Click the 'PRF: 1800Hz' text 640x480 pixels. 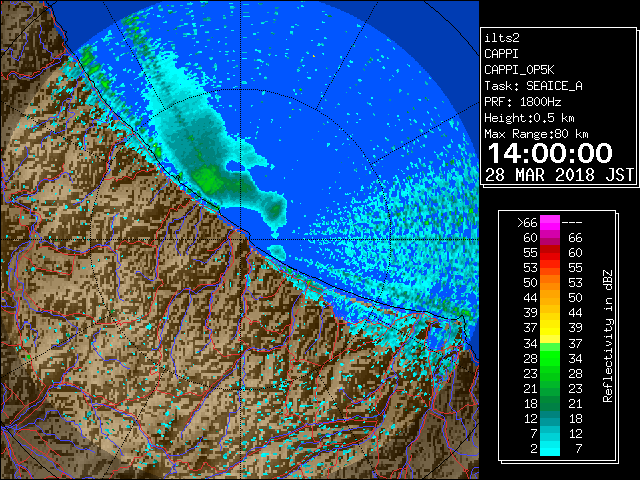(523, 102)
